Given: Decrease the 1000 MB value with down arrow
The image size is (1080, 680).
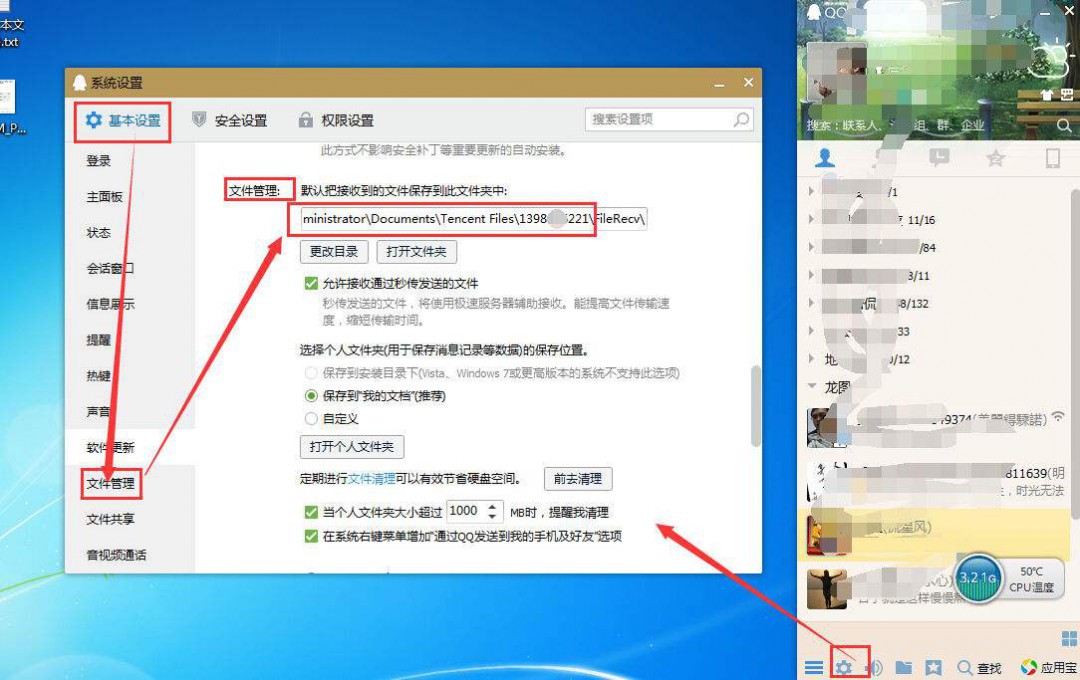Looking at the screenshot, I should click(x=492, y=516).
